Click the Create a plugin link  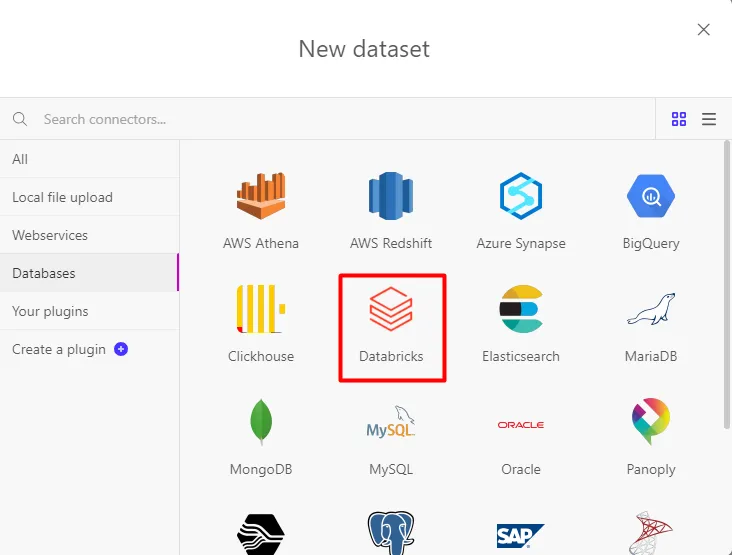(59, 349)
